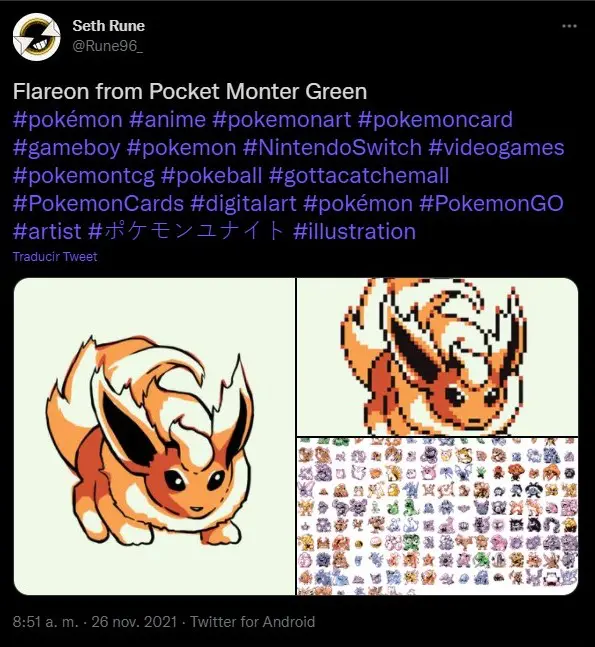The height and width of the screenshot is (647, 595).
Task: Open the @Rune96_ handle link
Action: pos(108,46)
